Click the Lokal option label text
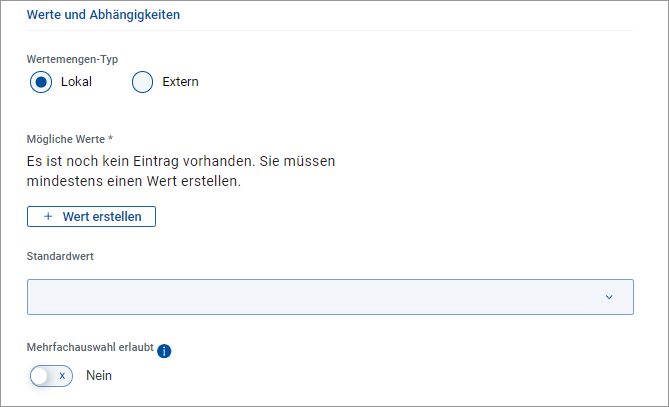Screen dimensions: 669x407 (76, 82)
